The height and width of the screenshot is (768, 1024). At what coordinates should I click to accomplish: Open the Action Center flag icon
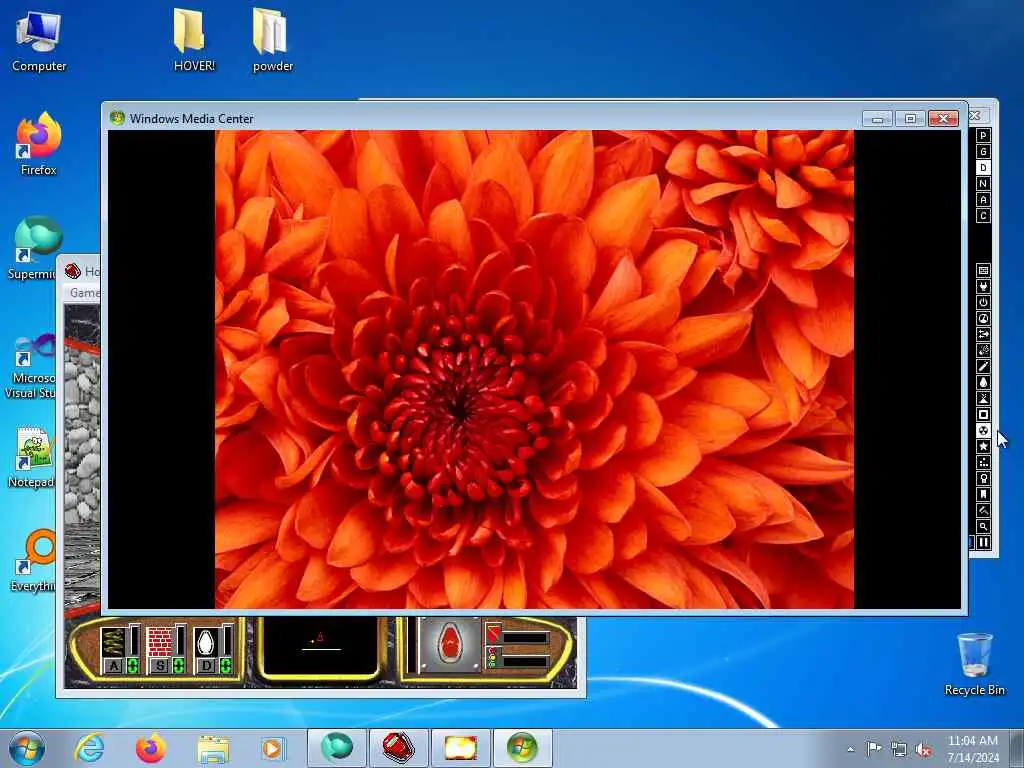874,749
